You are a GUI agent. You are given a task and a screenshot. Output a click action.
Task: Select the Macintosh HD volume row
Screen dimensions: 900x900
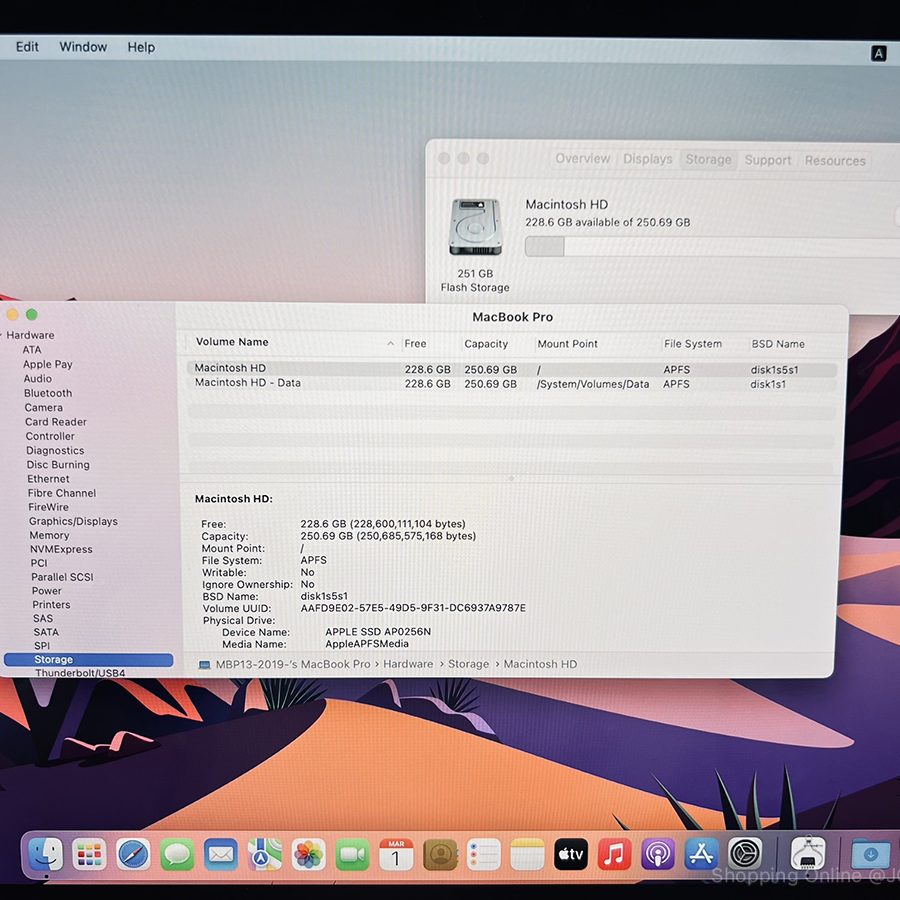(511, 369)
